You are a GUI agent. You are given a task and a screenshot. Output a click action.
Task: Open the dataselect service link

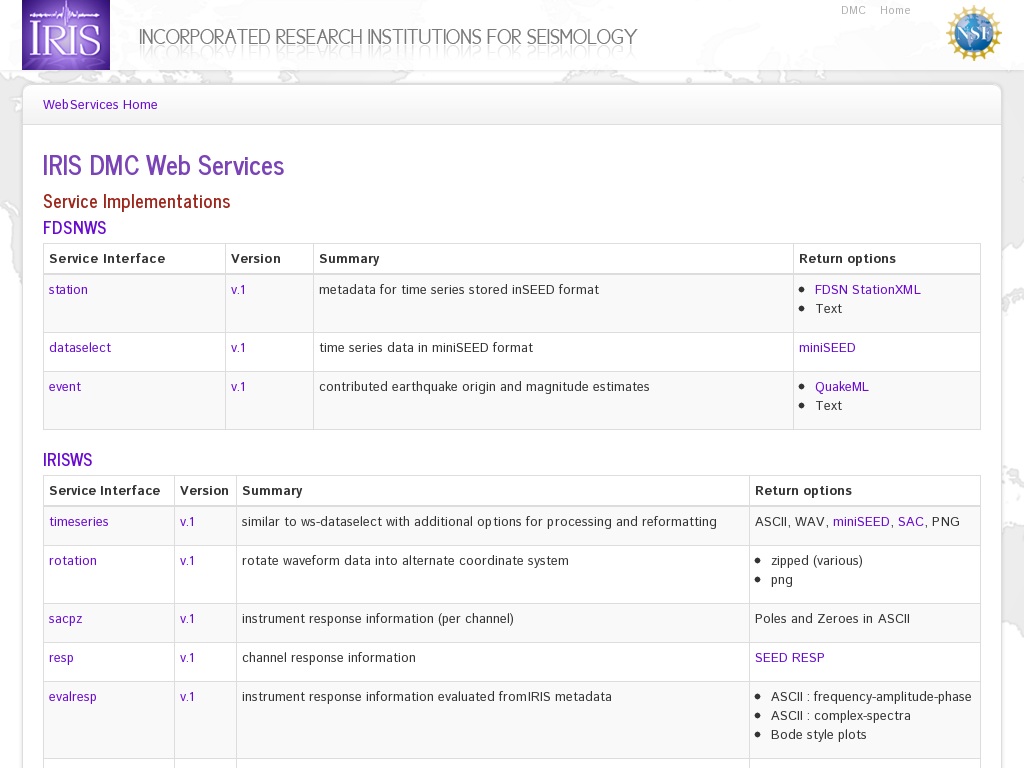[80, 348]
